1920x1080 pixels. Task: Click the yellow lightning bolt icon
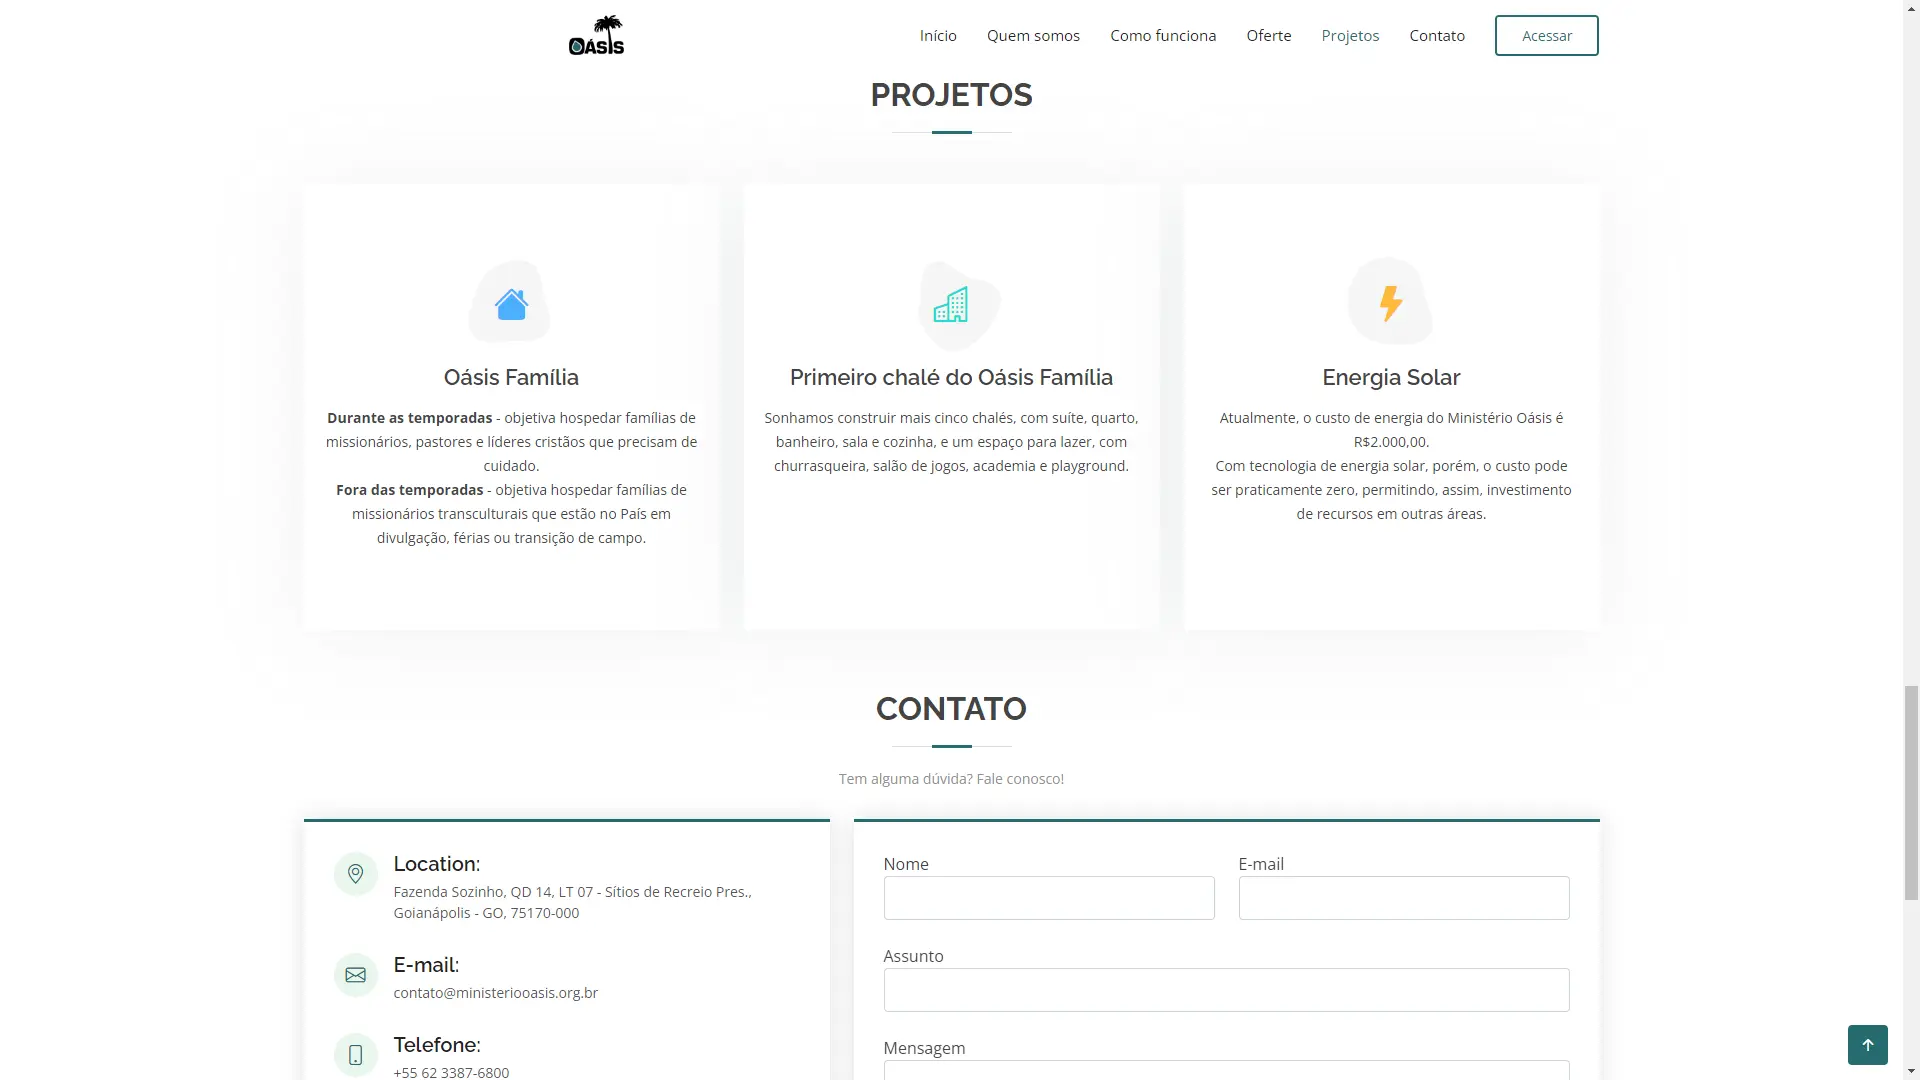1390,303
